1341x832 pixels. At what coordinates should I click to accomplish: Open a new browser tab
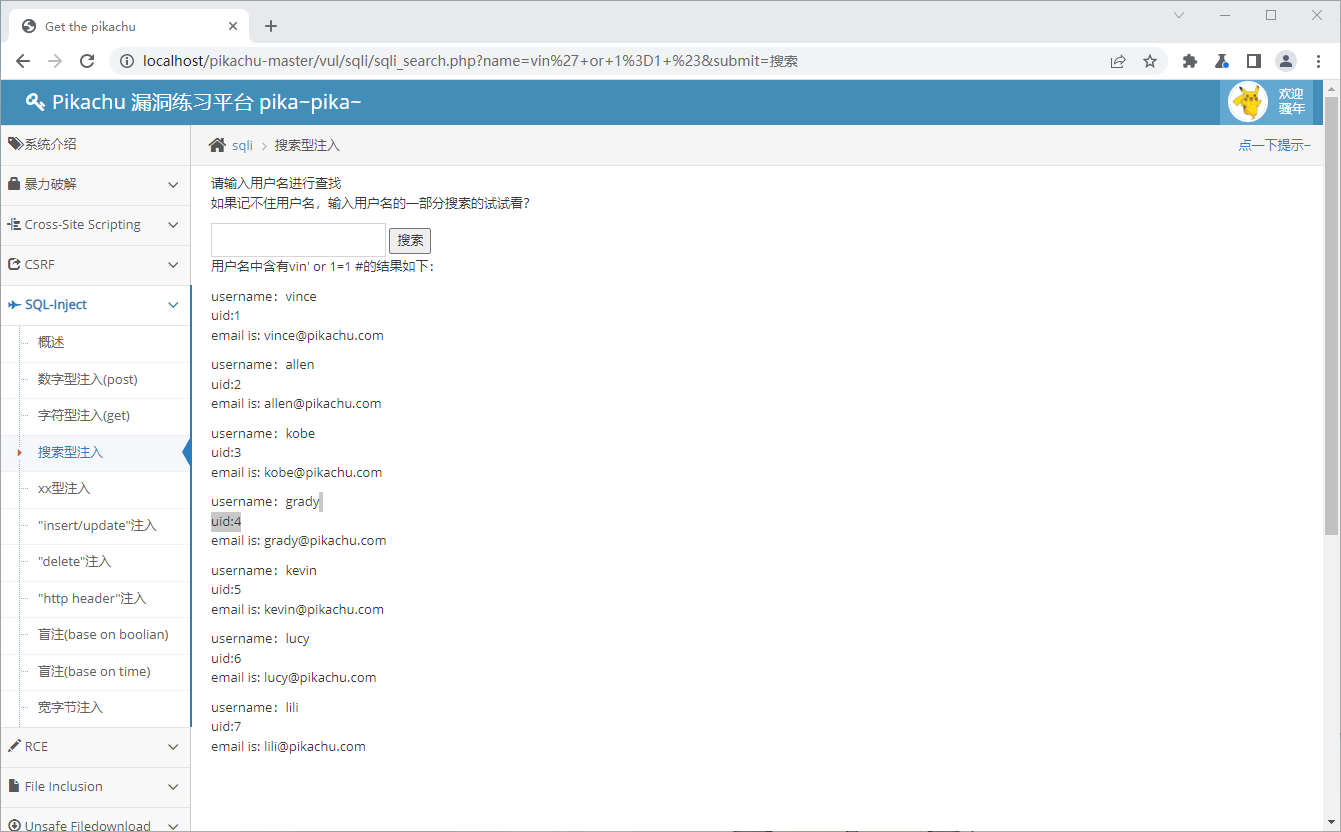point(271,26)
